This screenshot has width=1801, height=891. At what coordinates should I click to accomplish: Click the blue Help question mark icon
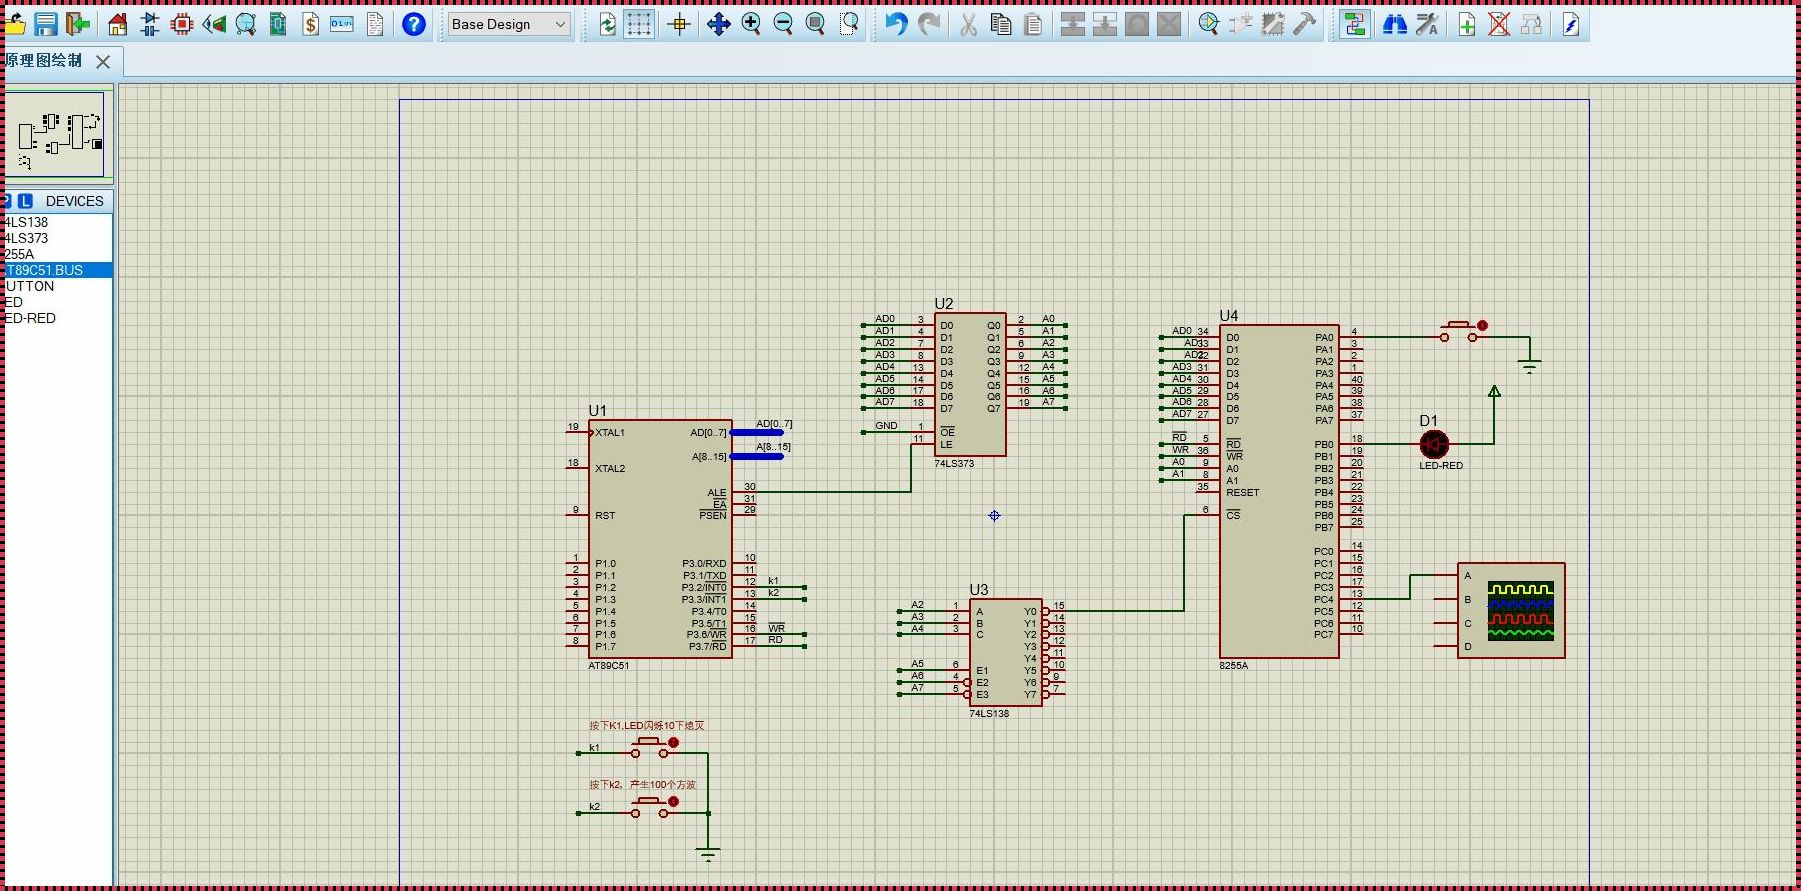413,24
